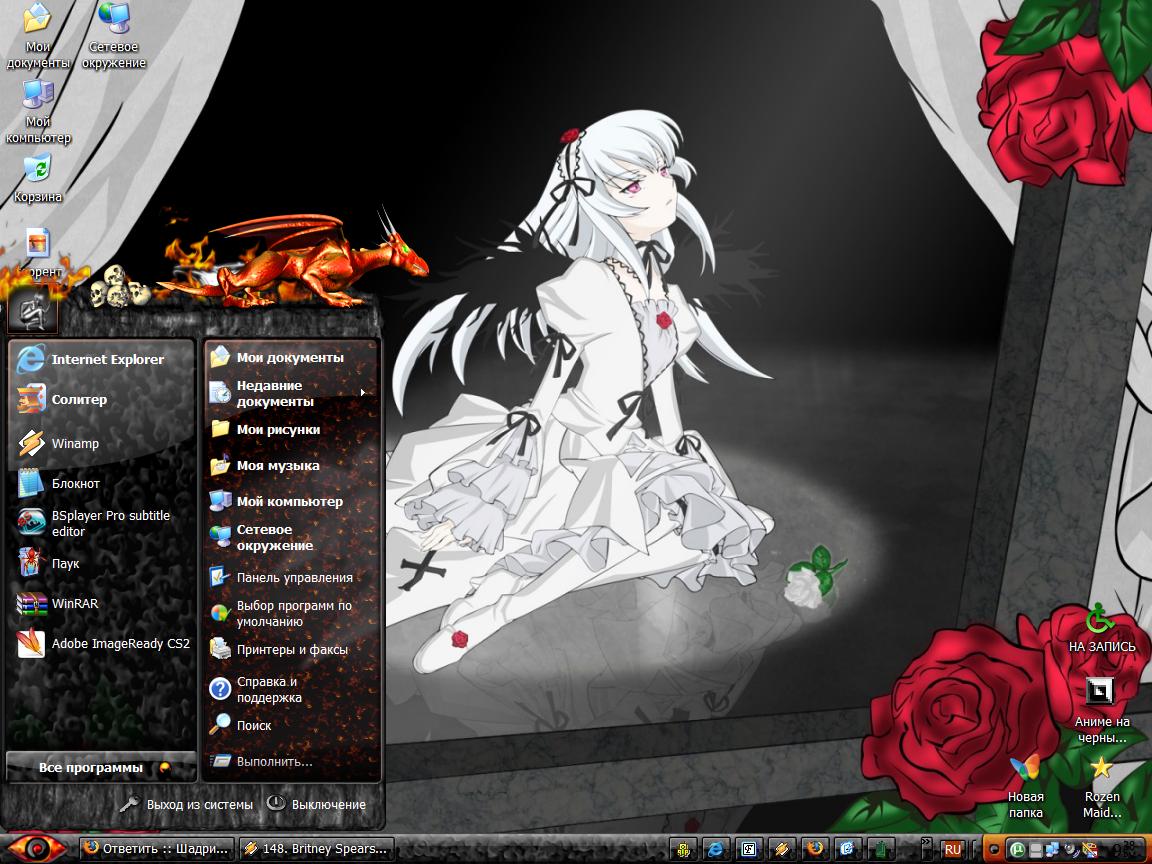Launch Adobe ImageReady CS2
Viewport: 1152px width, 864px height.
point(102,644)
